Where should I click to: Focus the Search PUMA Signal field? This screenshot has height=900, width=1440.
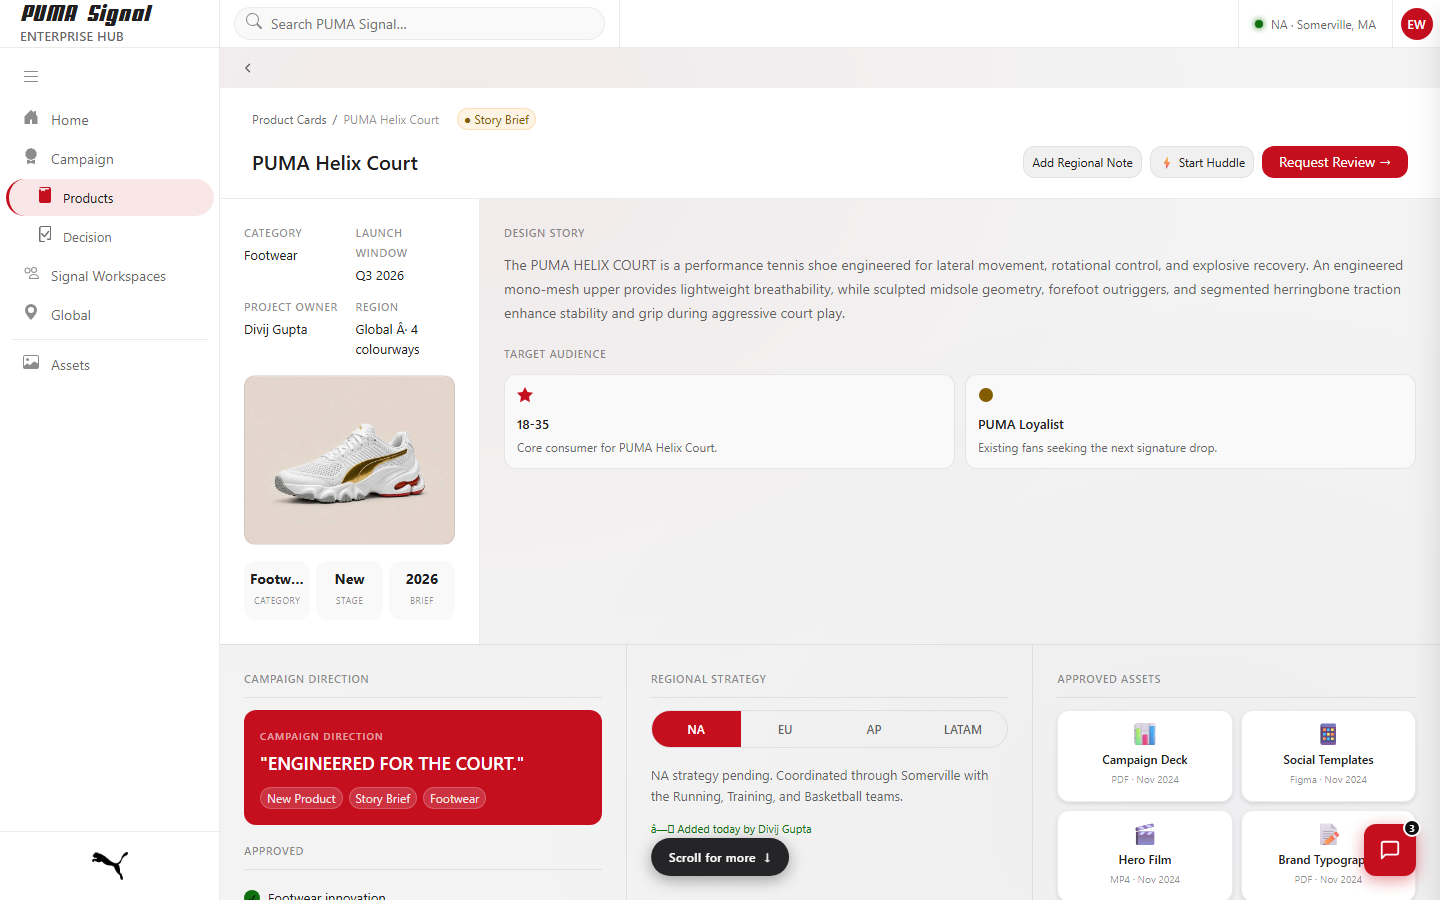point(419,24)
